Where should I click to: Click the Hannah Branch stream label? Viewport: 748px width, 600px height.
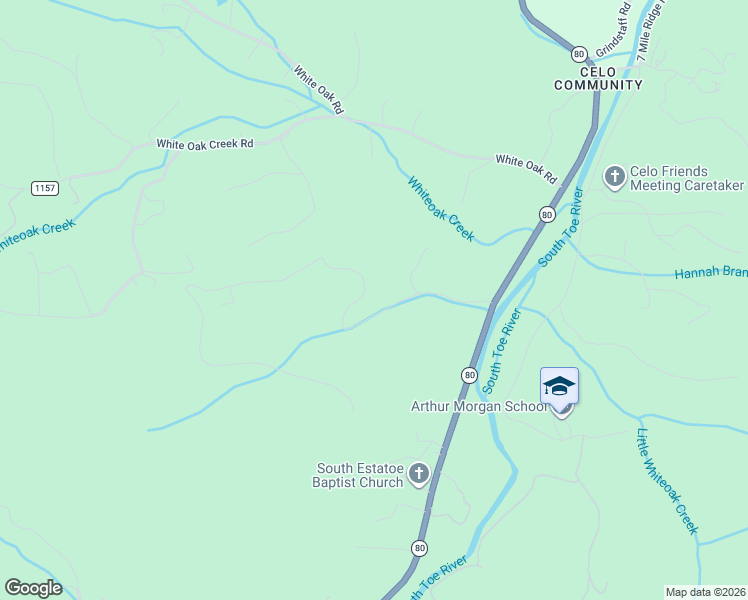click(711, 272)
